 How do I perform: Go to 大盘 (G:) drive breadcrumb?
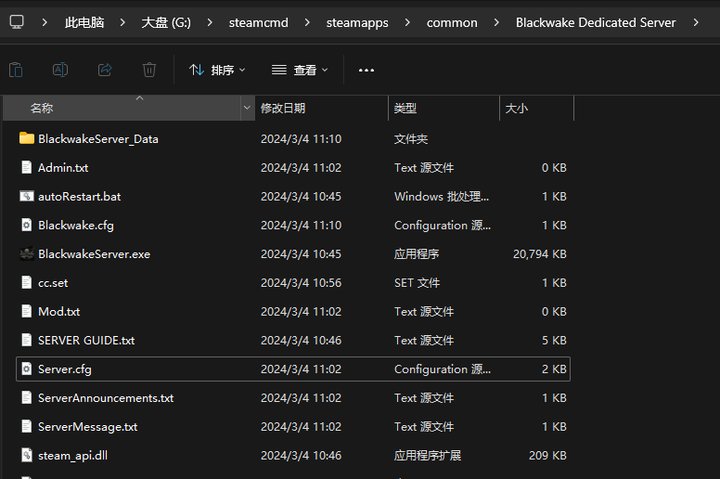166,22
